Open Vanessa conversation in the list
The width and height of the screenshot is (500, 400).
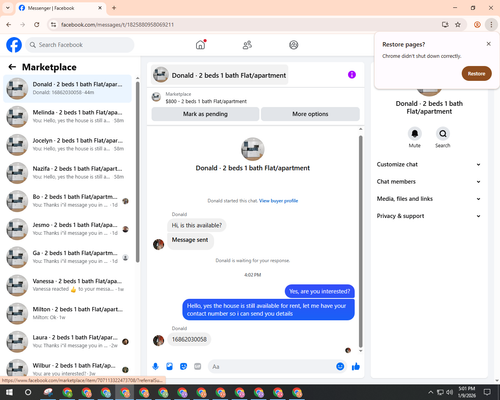point(68,285)
